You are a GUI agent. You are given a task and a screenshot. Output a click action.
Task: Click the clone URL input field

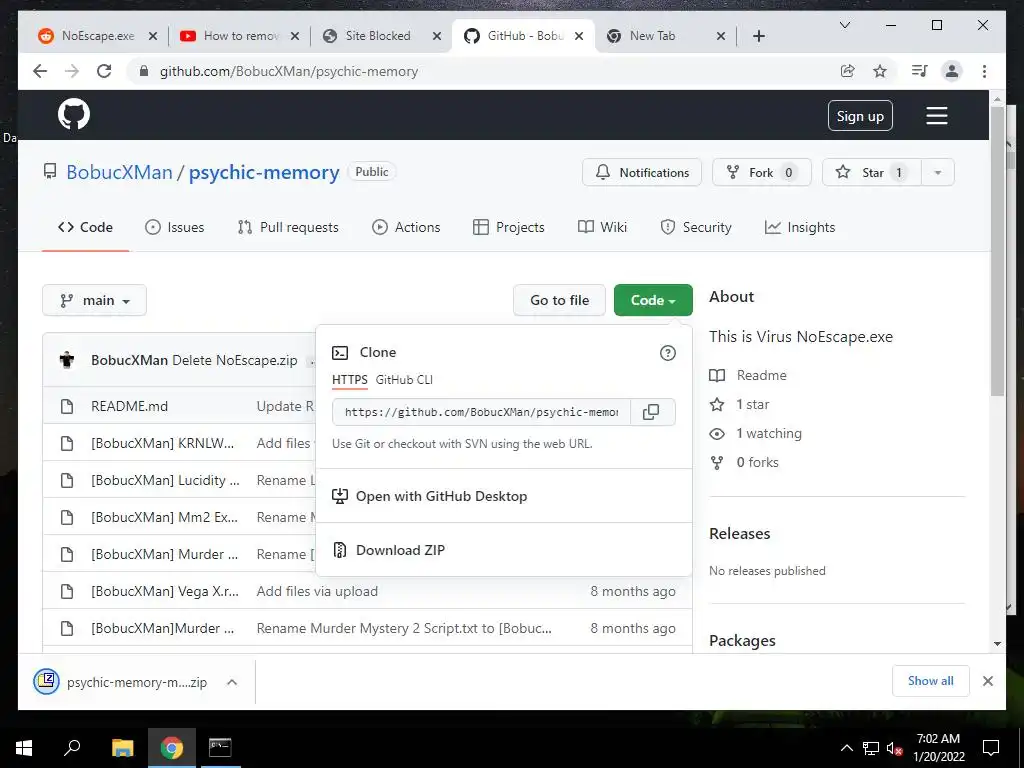point(481,412)
